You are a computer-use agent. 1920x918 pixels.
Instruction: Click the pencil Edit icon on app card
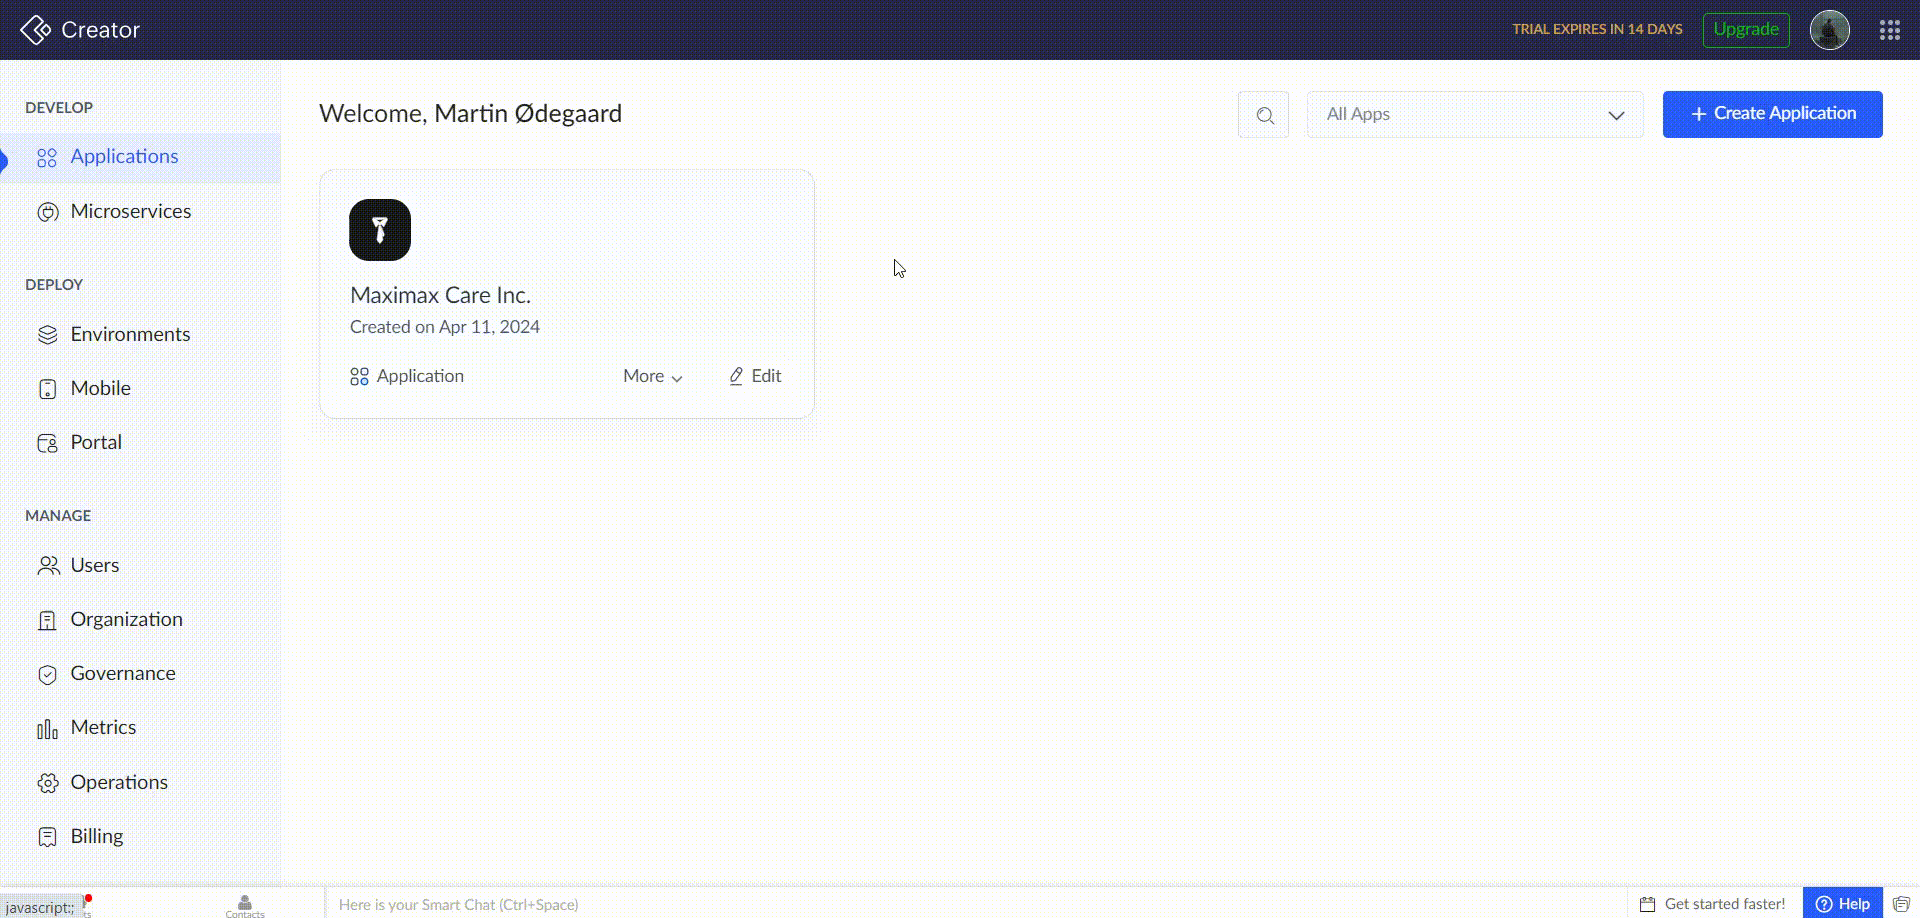[736, 376]
